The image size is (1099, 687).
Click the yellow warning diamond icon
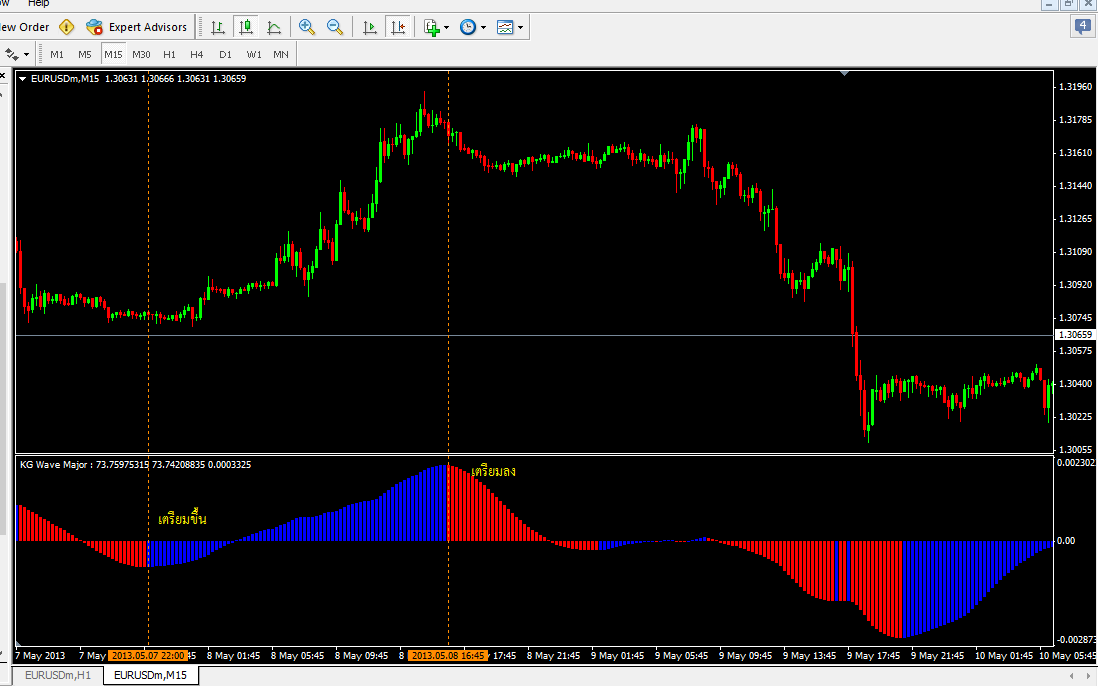(x=67, y=27)
